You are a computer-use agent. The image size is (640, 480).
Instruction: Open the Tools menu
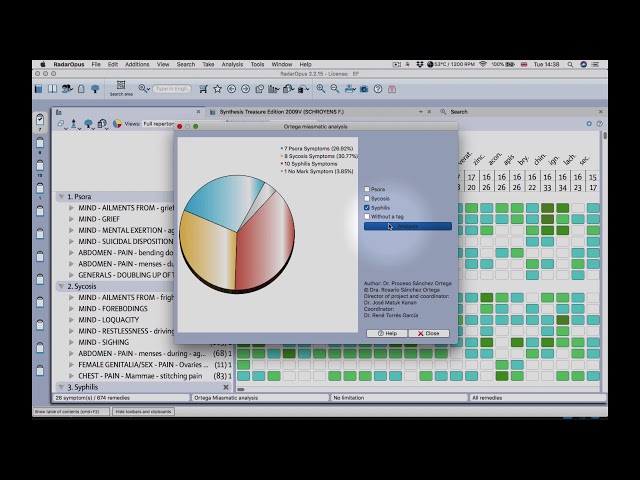pos(257,64)
